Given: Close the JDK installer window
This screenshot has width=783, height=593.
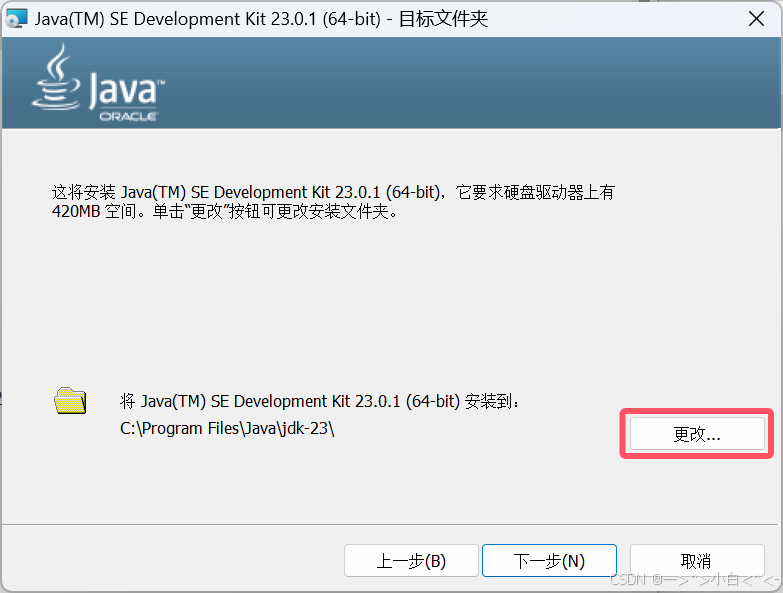Looking at the screenshot, I should tap(757, 19).
